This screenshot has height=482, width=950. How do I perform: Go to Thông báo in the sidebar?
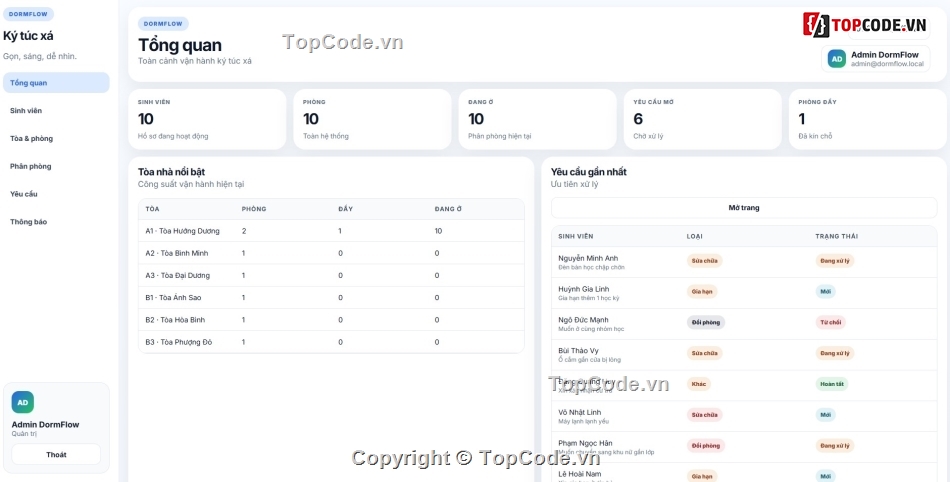(56, 222)
